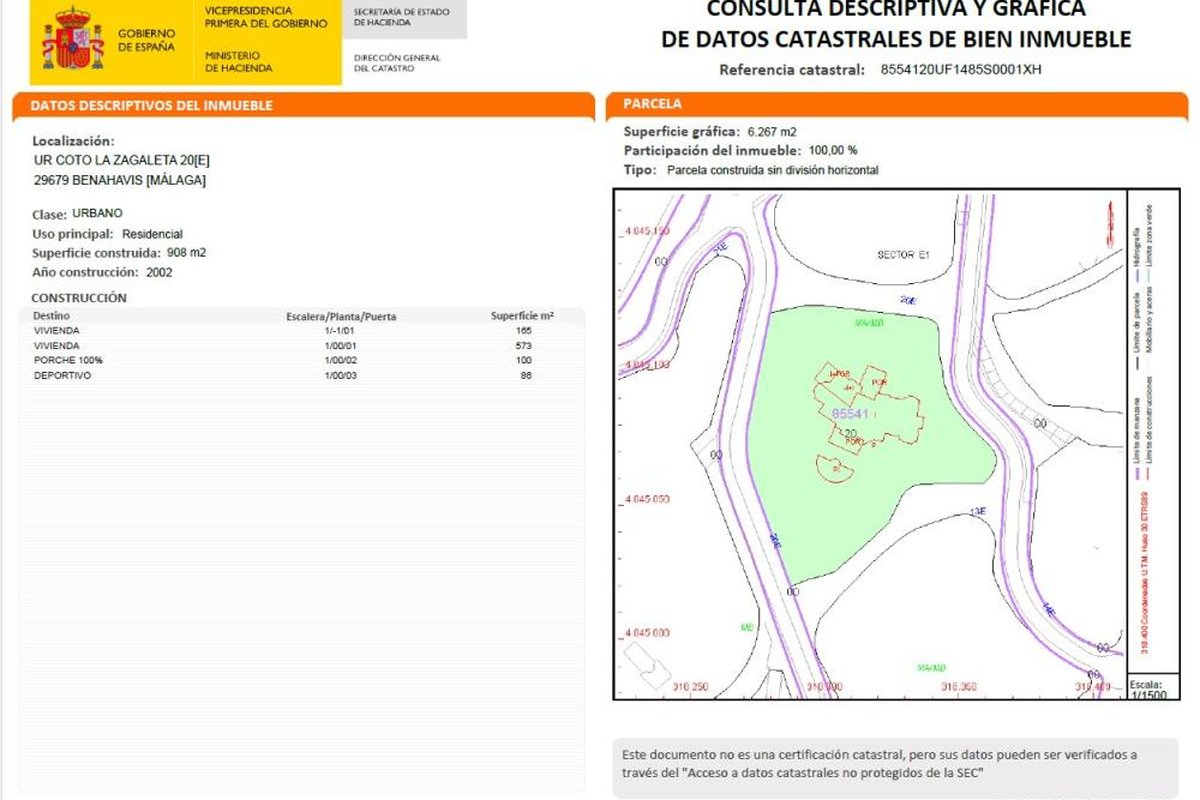
Task: Click the Dirección General del Catastro label
Action: [x=397, y=63]
